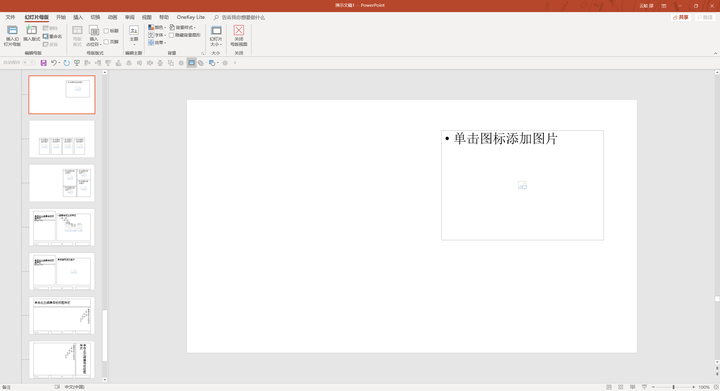
Task: Click the spell-check icon in status bar
Action: tap(57, 387)
